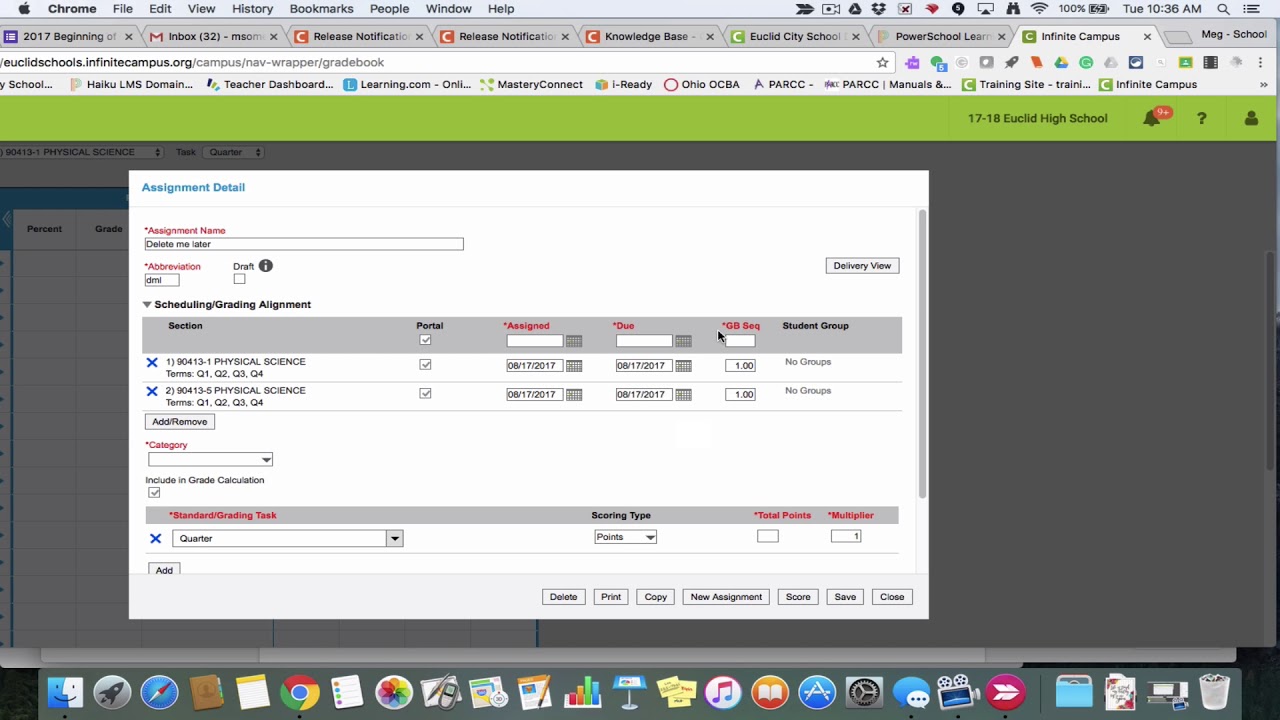Screen dimensions: 1280x720
Task: Click the Abbreviation field
Action: click(162, 280)
